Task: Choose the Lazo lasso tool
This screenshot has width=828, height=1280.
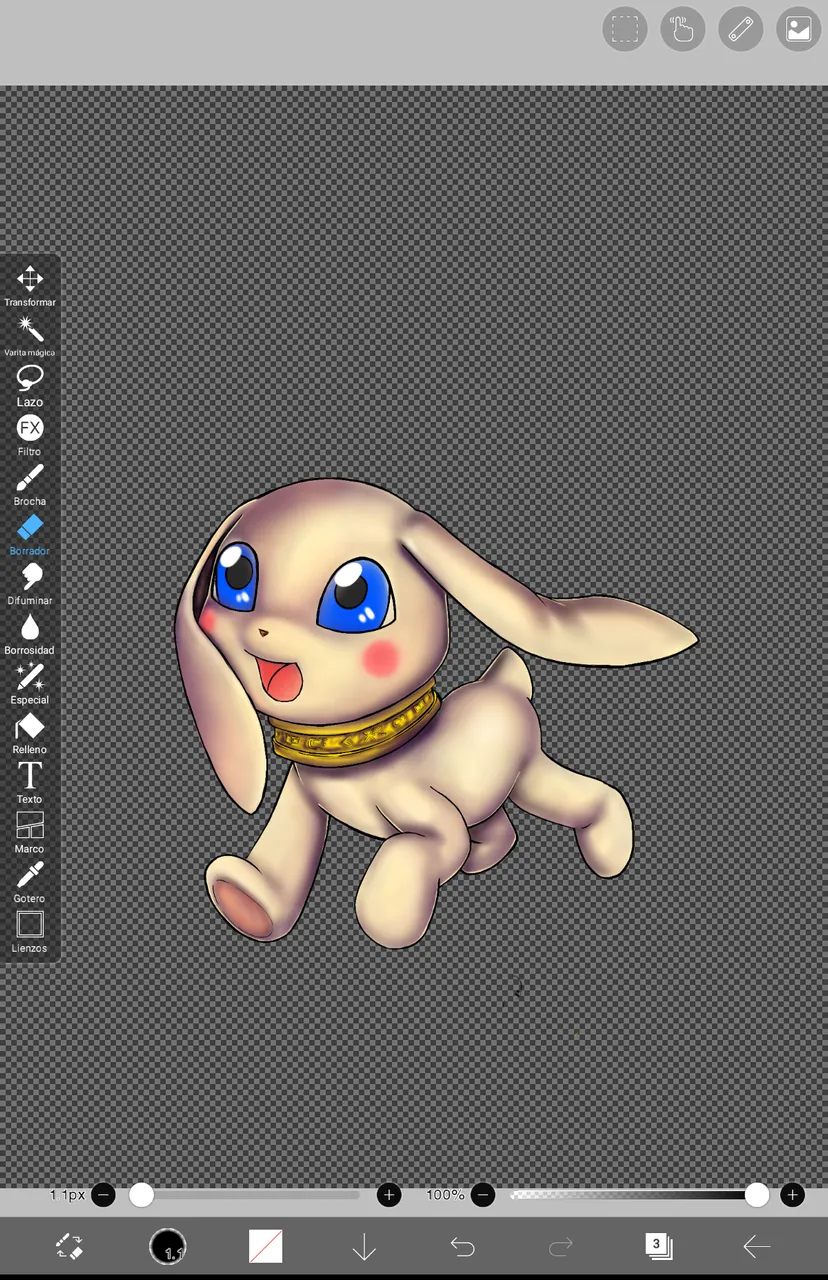Action: [30, 386]
